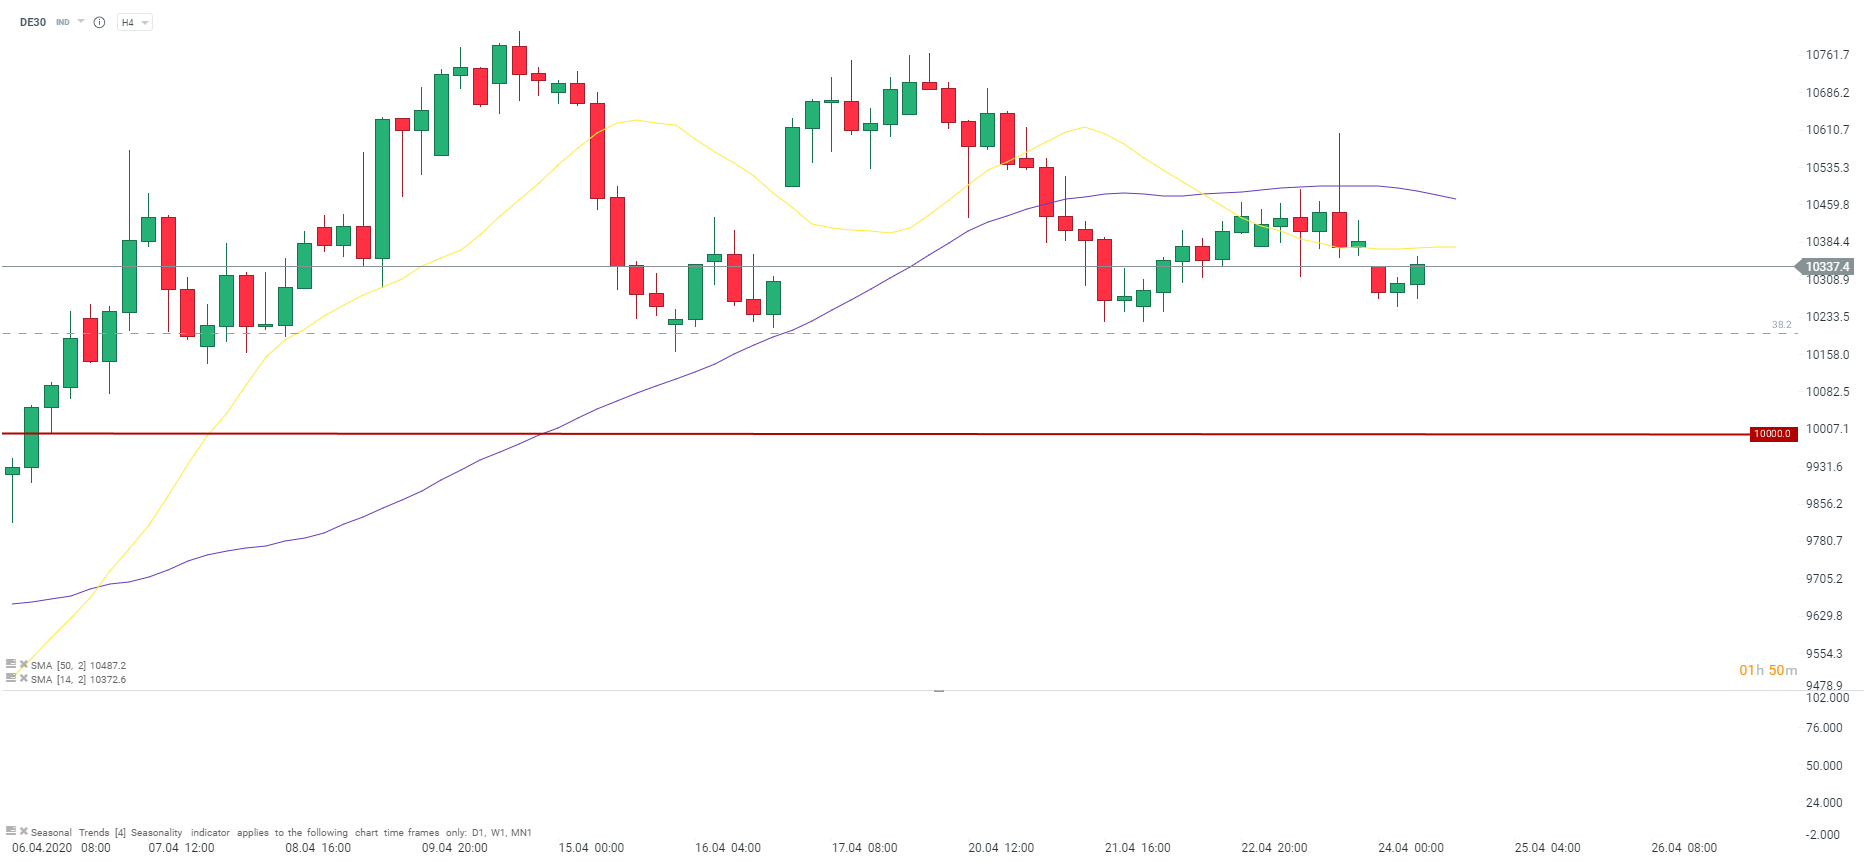The width and height of the screenshot is (1866, 865).
Task: Click the current price label 10337.4
Action: [x=1826, y=267]
